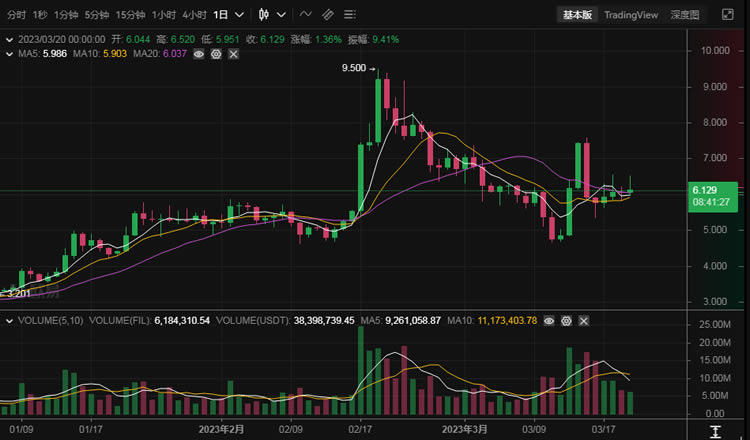Open the chart type candlestick icon

pos(264,15)
